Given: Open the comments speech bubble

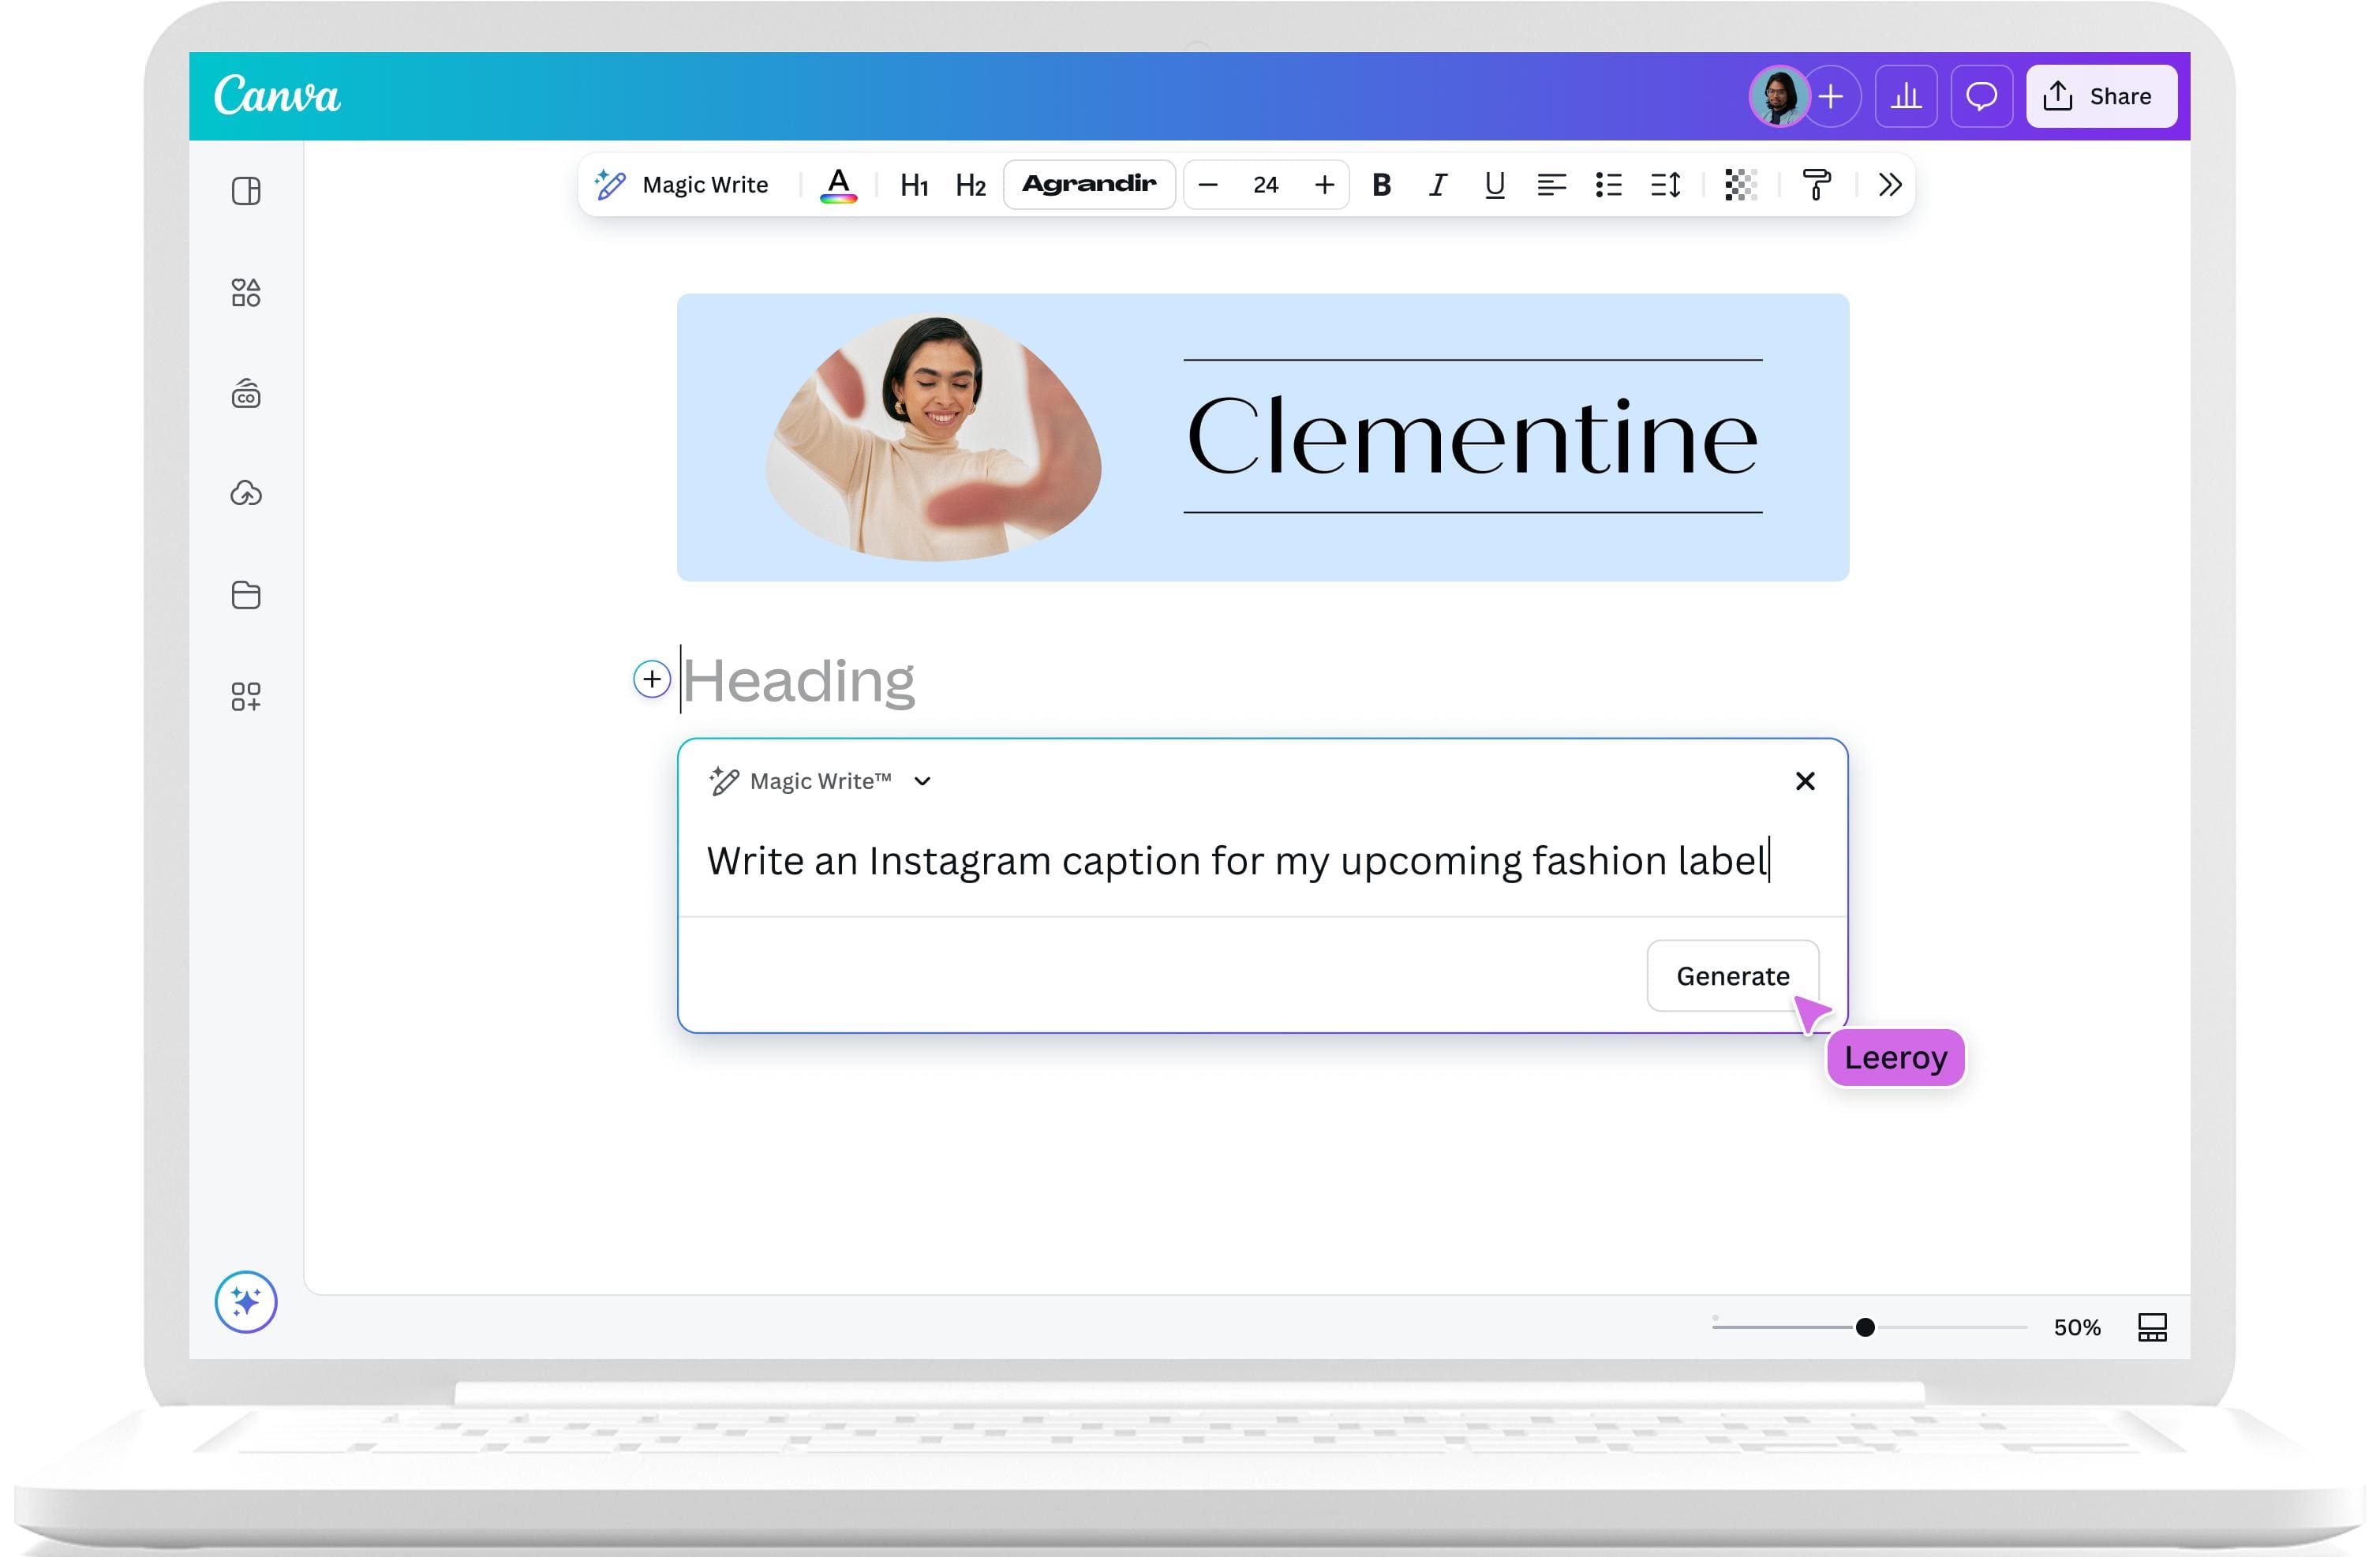Looking at the screenshot, I should tap(1982, 96).
